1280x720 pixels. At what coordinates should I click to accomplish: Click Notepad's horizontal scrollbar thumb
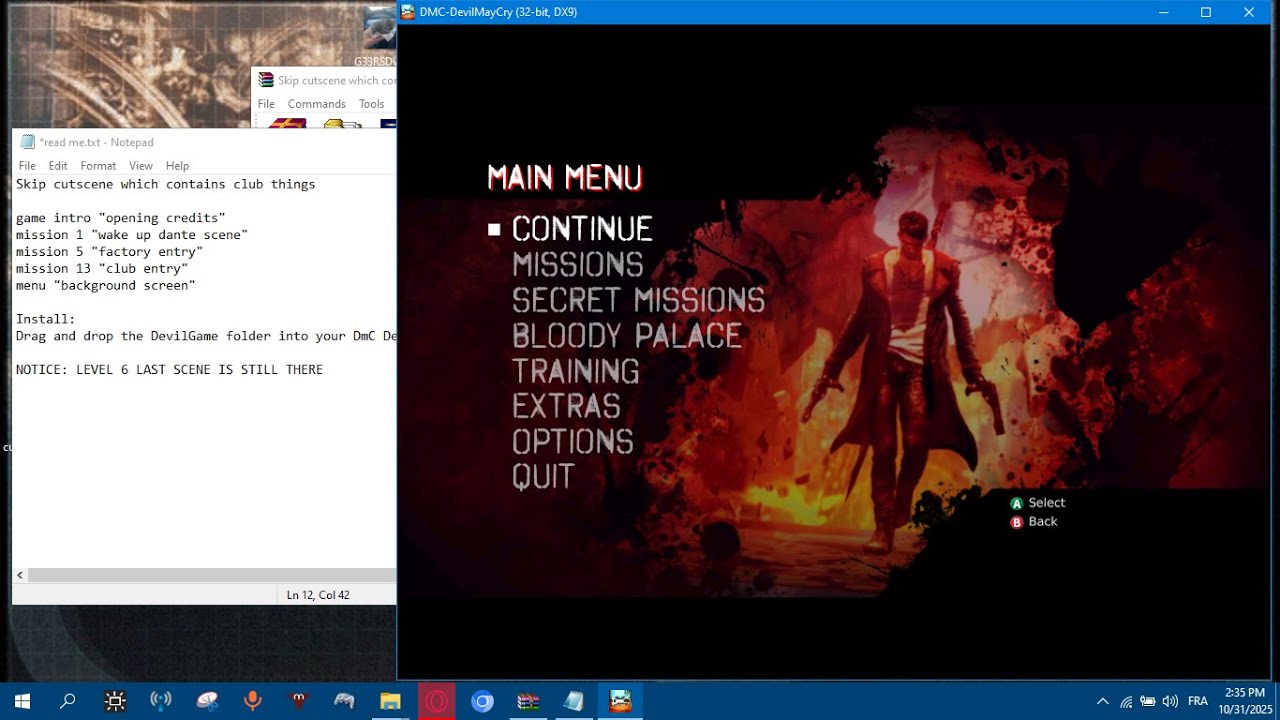pos(212,575)
